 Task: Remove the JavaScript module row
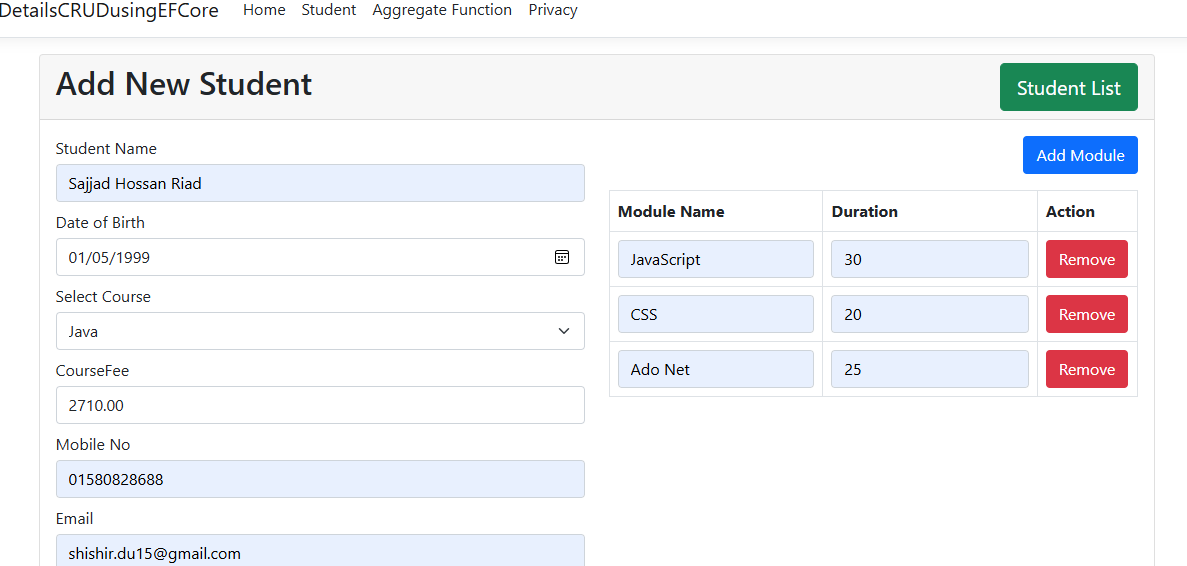pos(1086,260)
